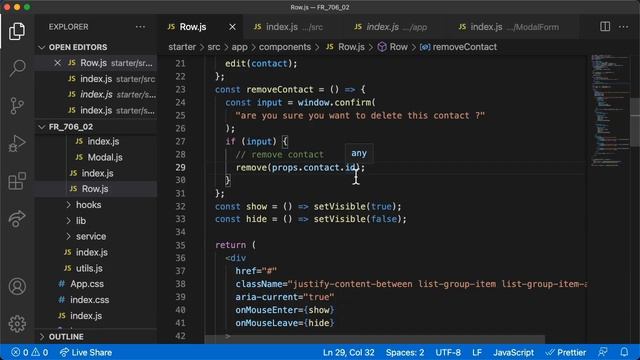The height and width of the screenshot is (360, 640).
Task: Click src breadcrumb segment
Action: (213, 47)
